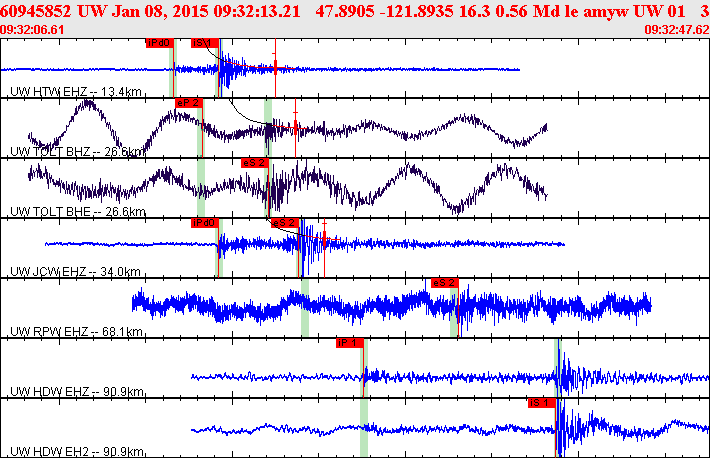
Task: Select the UW HTW EHZ station label
Action: (x=76, y=92)
